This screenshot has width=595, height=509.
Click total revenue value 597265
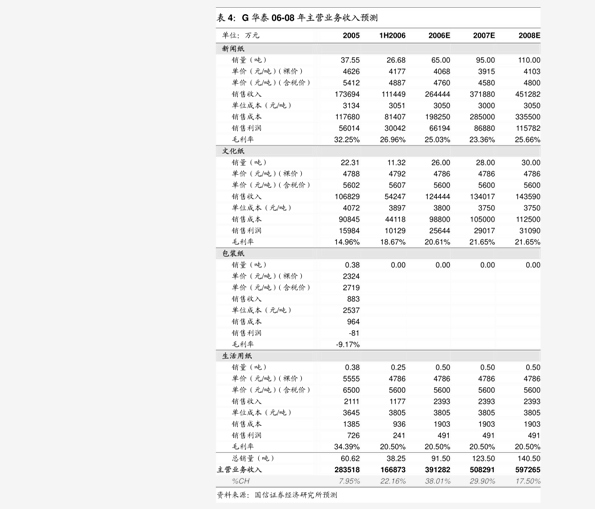click(x=528, y=470)
